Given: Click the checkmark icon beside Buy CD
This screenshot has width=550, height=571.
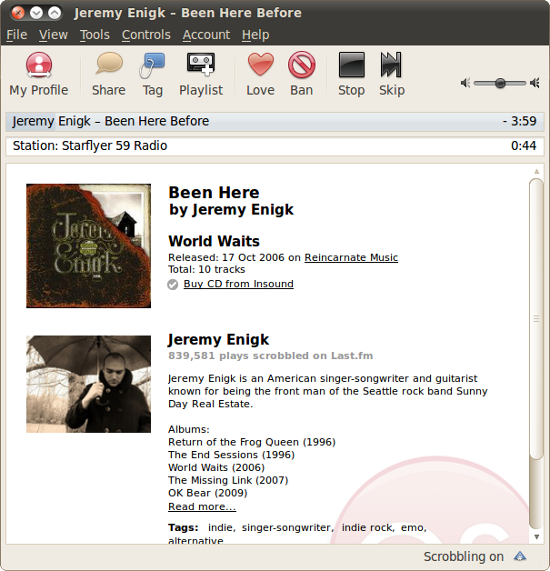Looking at the screenshot, I should coord(173,284).
